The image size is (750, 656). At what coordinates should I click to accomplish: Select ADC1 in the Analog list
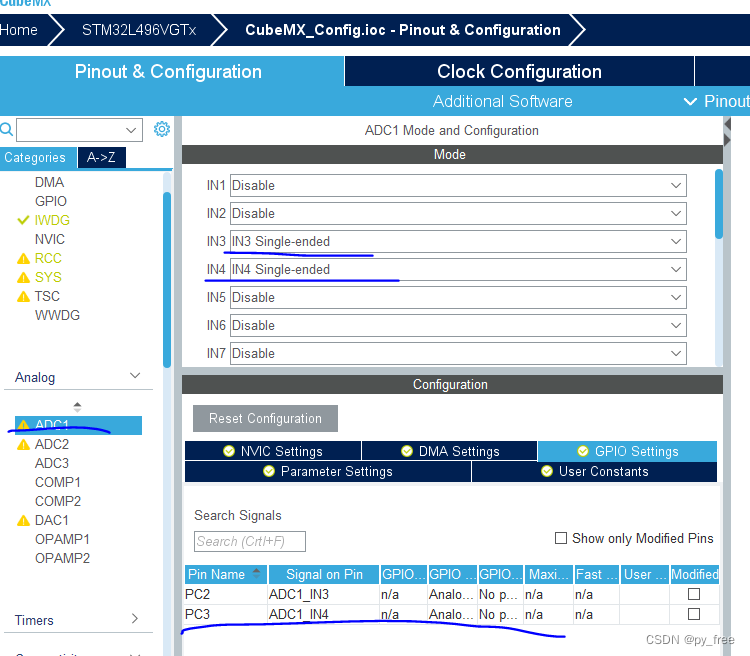[78, 425]
